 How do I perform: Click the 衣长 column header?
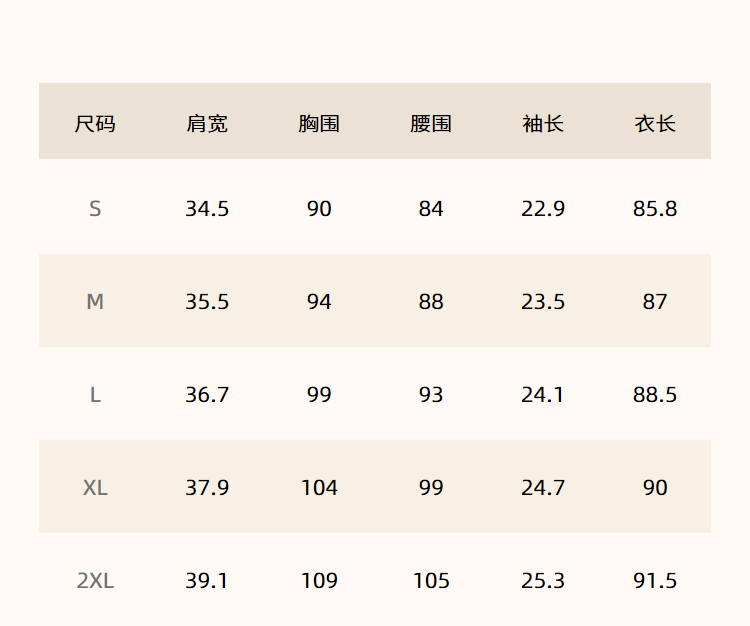tap(655, 124)
